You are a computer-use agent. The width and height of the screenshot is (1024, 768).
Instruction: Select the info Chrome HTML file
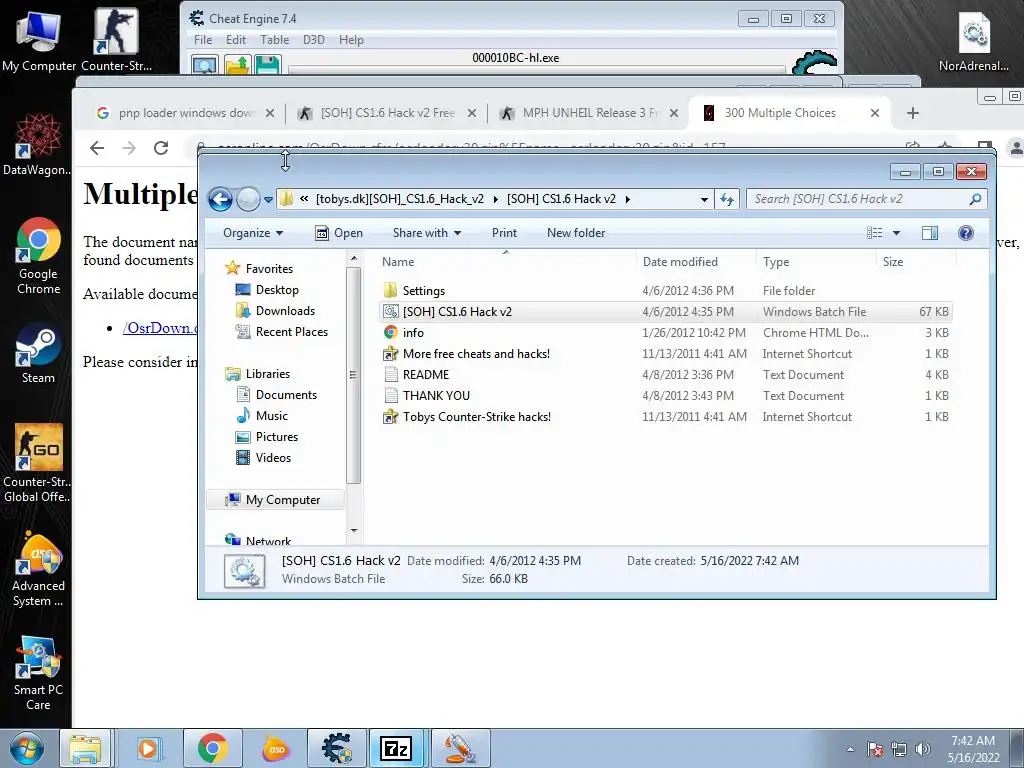(x=413, y=332)
